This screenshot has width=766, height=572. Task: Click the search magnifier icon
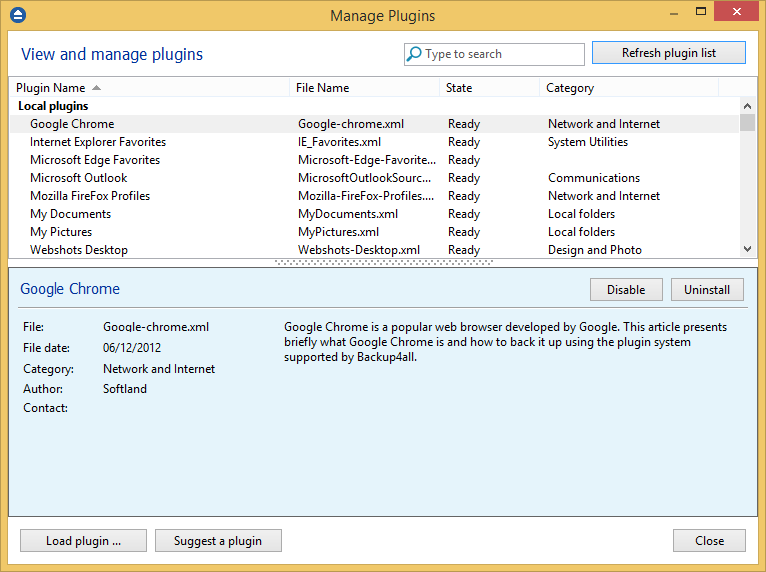(414, 54)
